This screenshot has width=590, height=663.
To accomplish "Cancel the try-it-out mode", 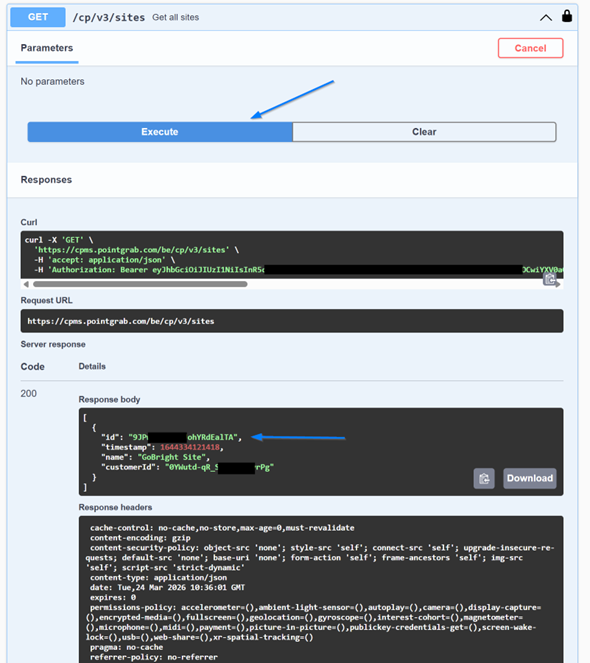I will pyautogui.click(x=530, y=48).
